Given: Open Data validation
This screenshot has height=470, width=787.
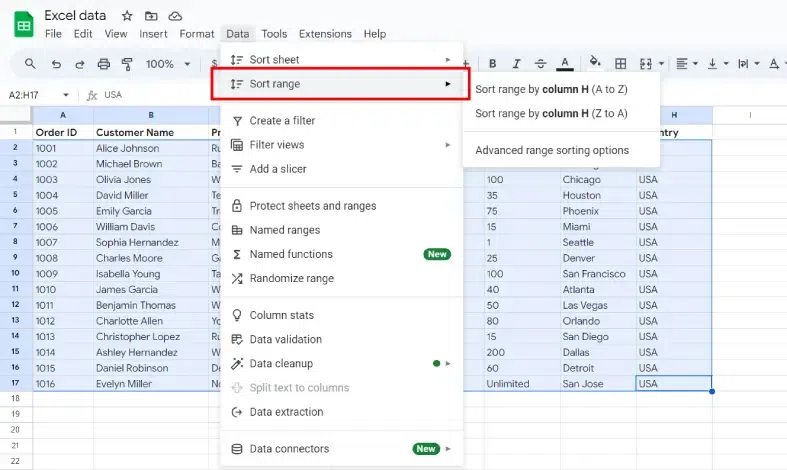Looking at the screenshot, I should tap(341, 339).
